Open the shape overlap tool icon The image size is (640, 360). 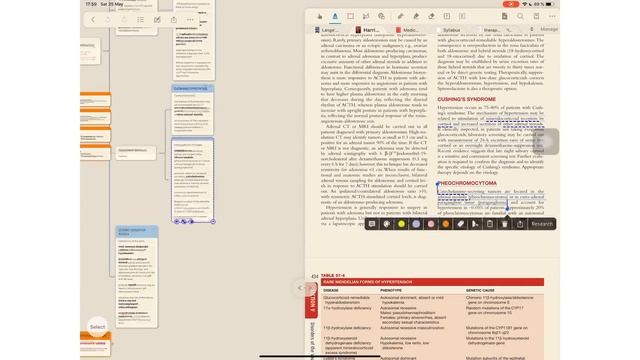click(x=381, y=16)
